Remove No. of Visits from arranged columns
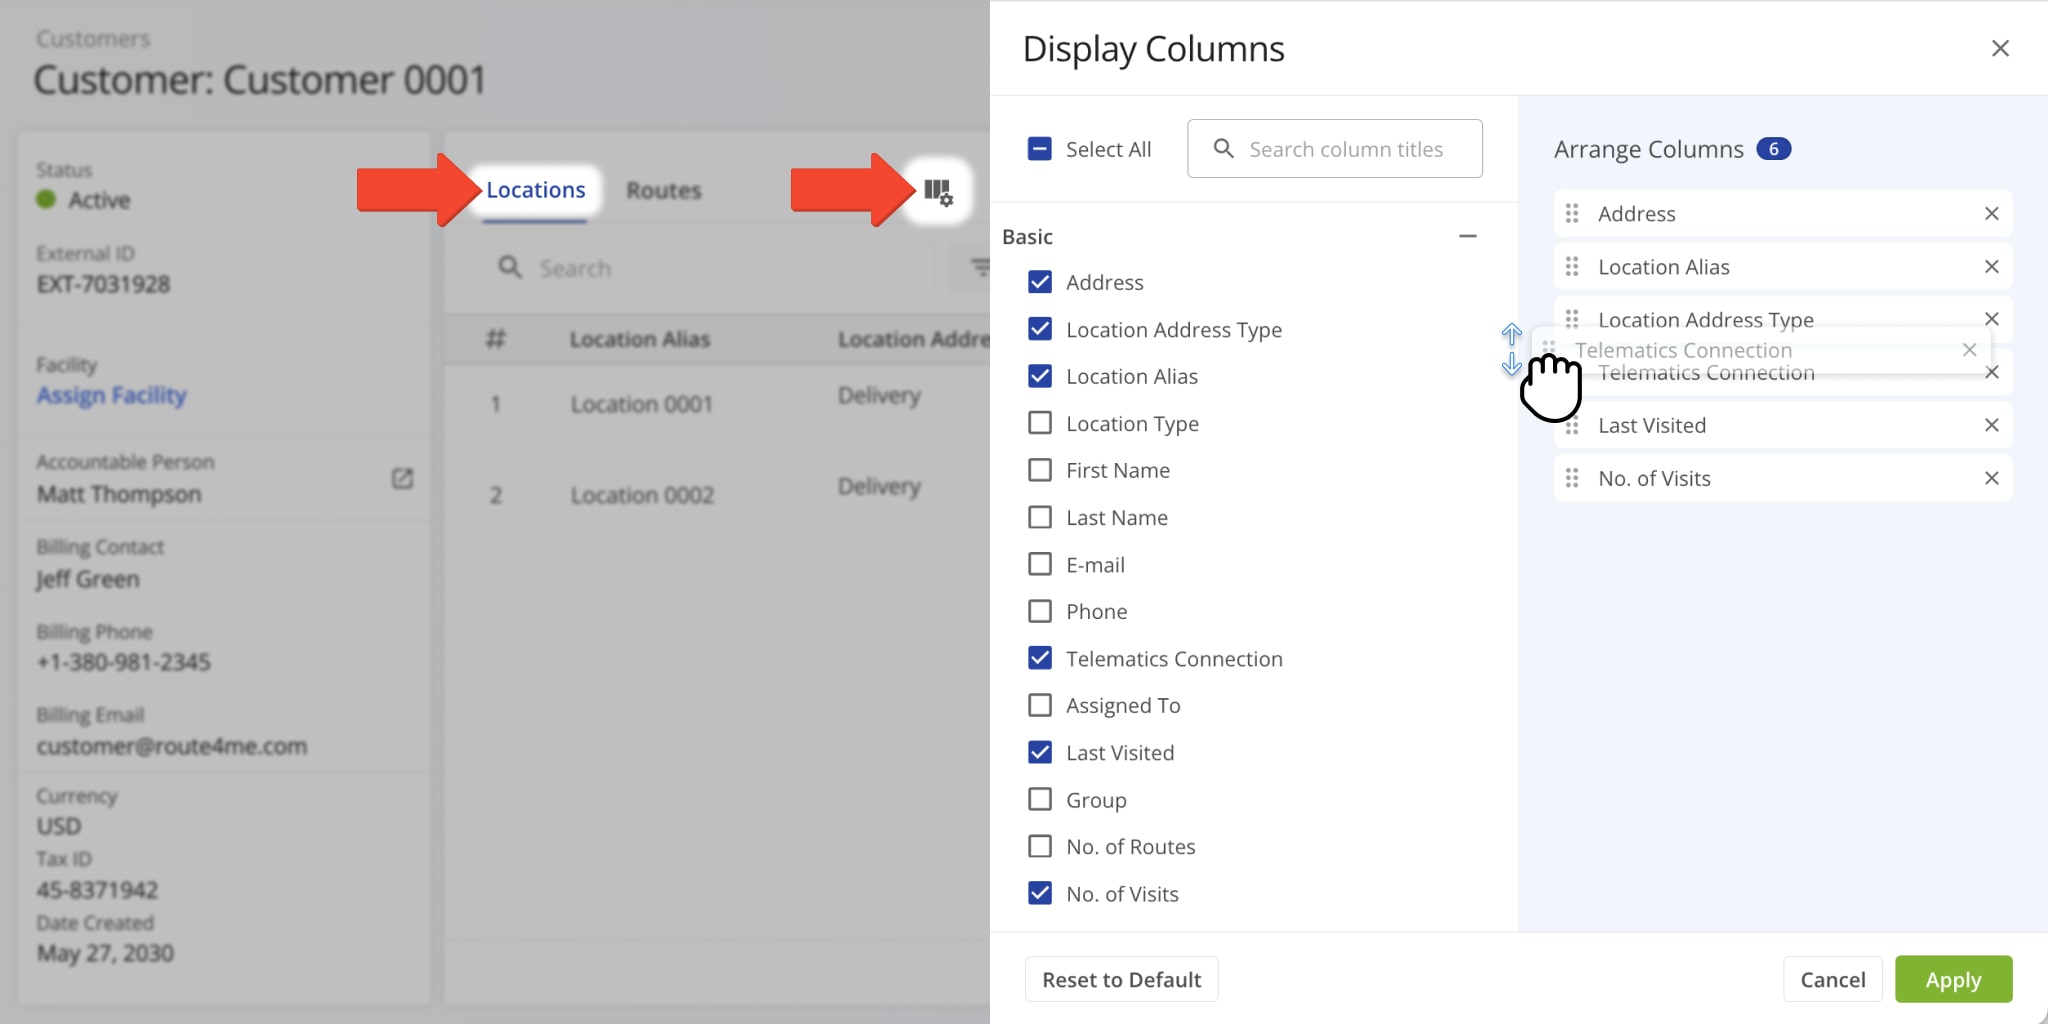 point(1991,478)
